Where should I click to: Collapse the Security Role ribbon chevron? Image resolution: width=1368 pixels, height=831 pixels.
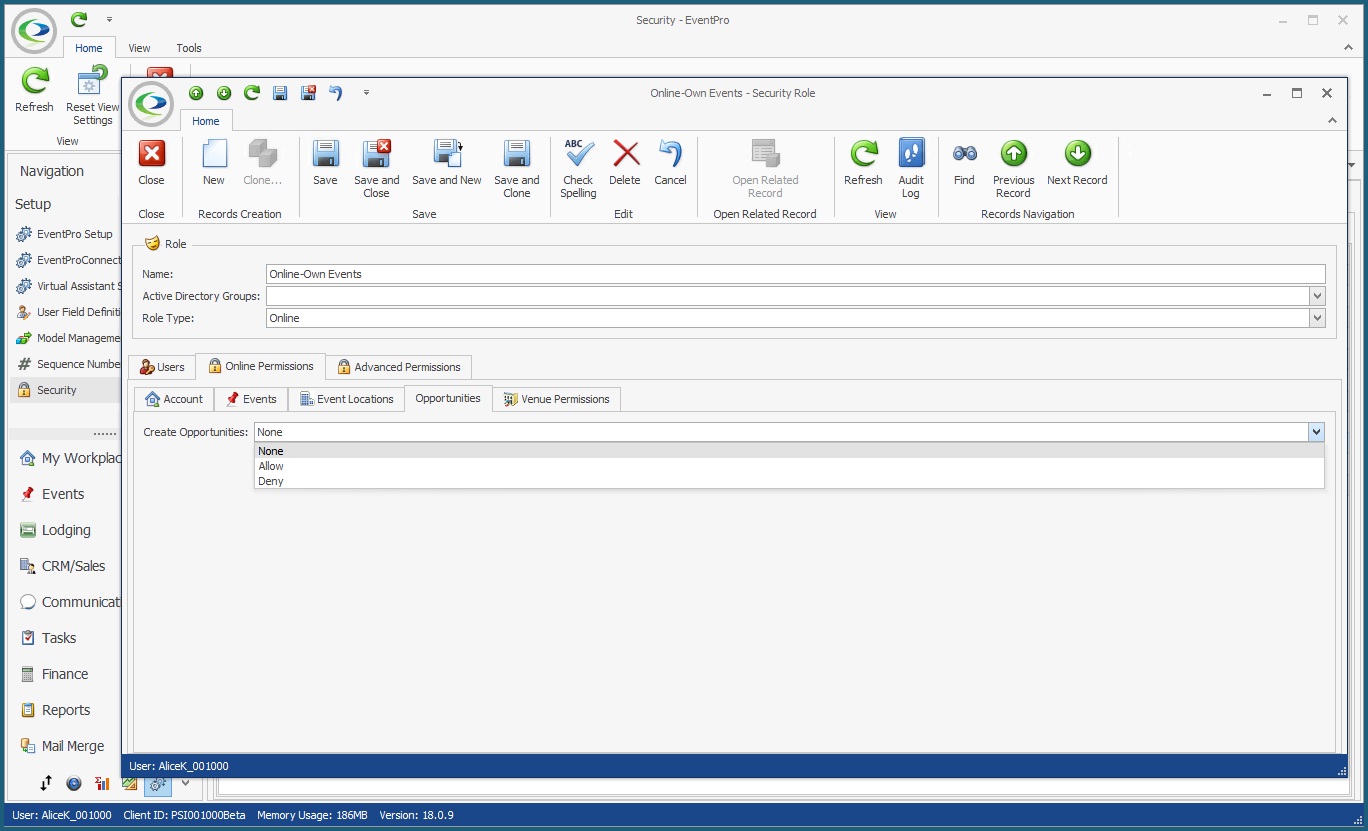click(1332, 120)
